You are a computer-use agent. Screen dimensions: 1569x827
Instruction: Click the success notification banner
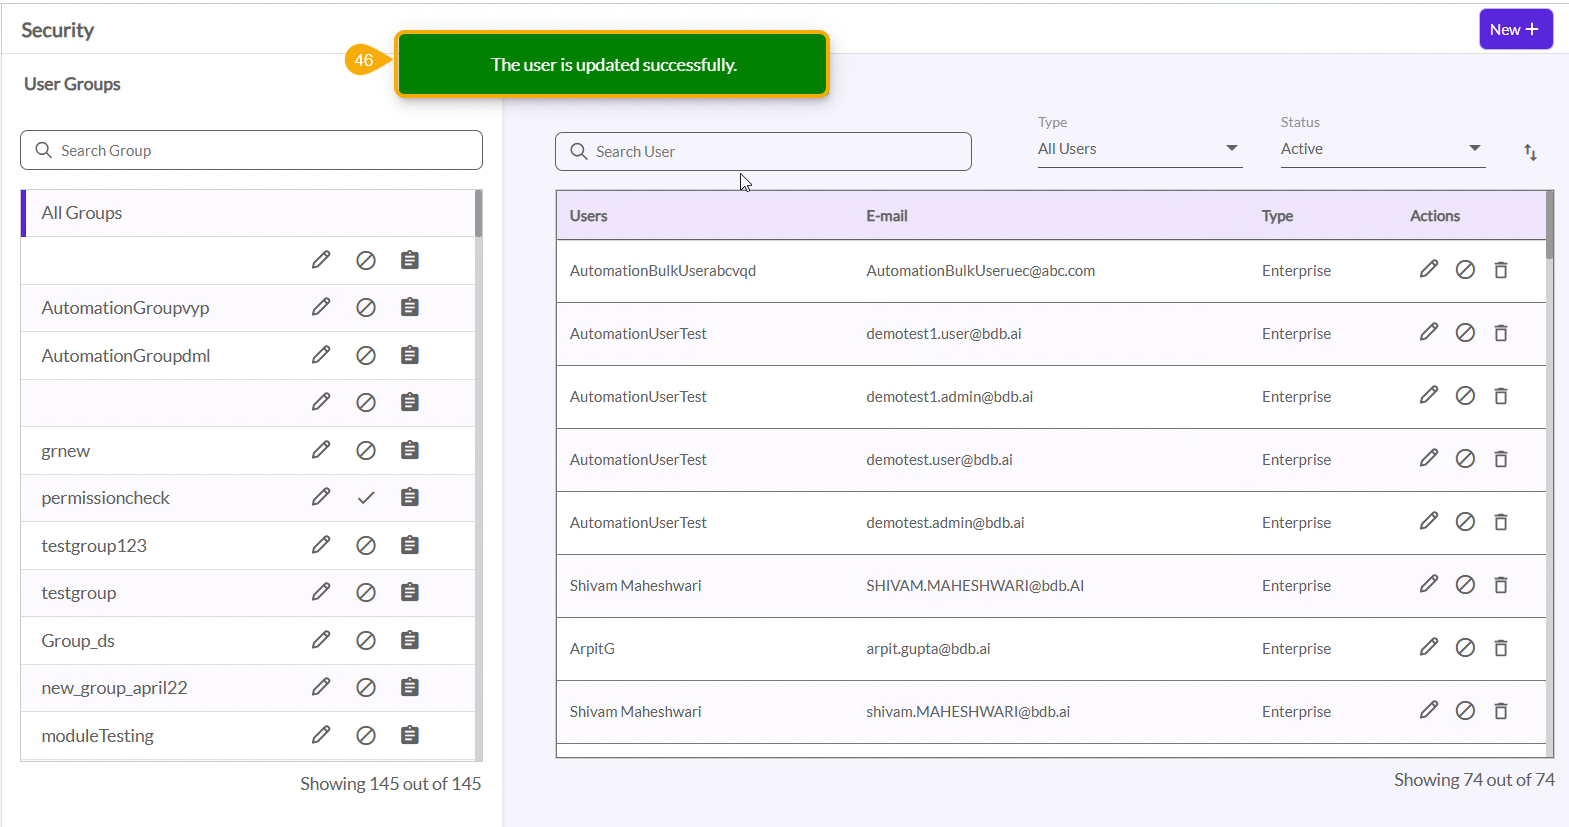613,65
